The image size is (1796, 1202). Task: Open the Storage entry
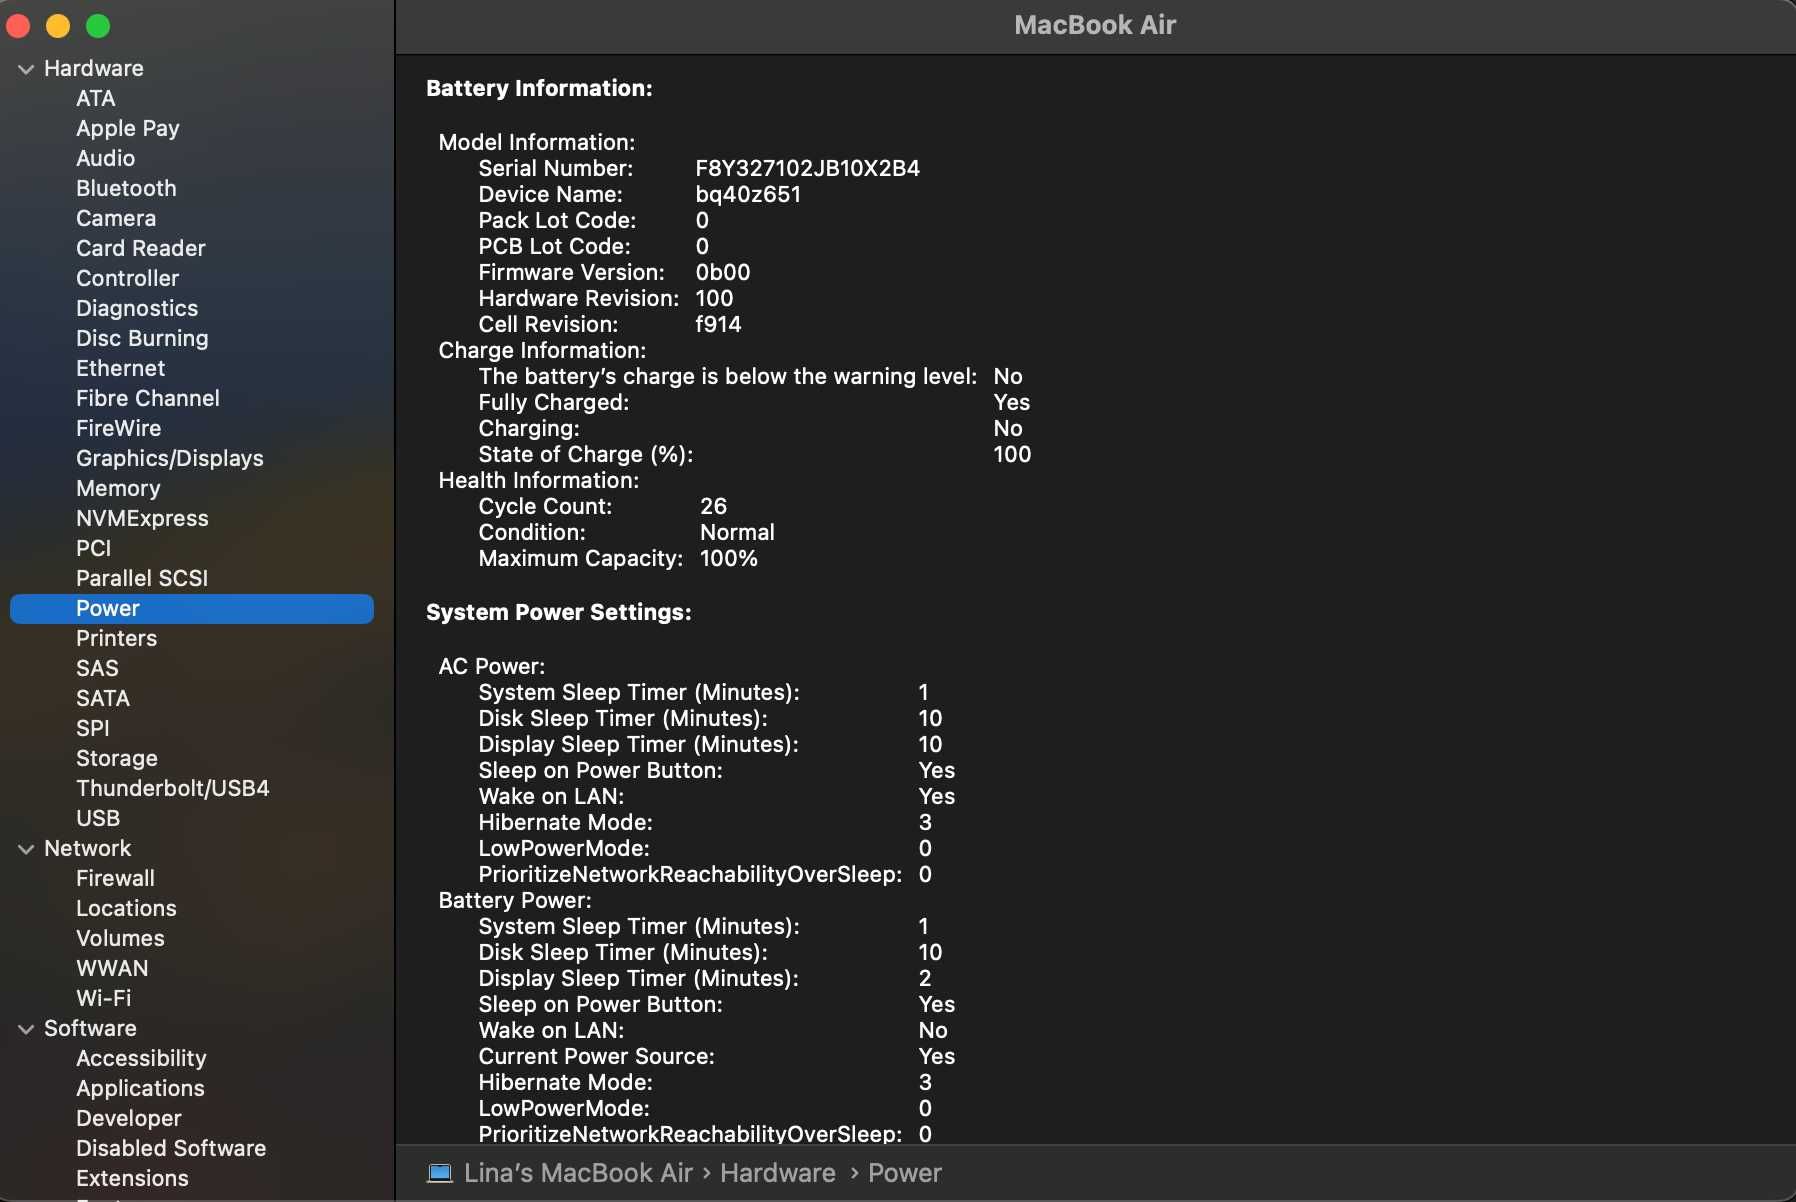tap(117, 758)
